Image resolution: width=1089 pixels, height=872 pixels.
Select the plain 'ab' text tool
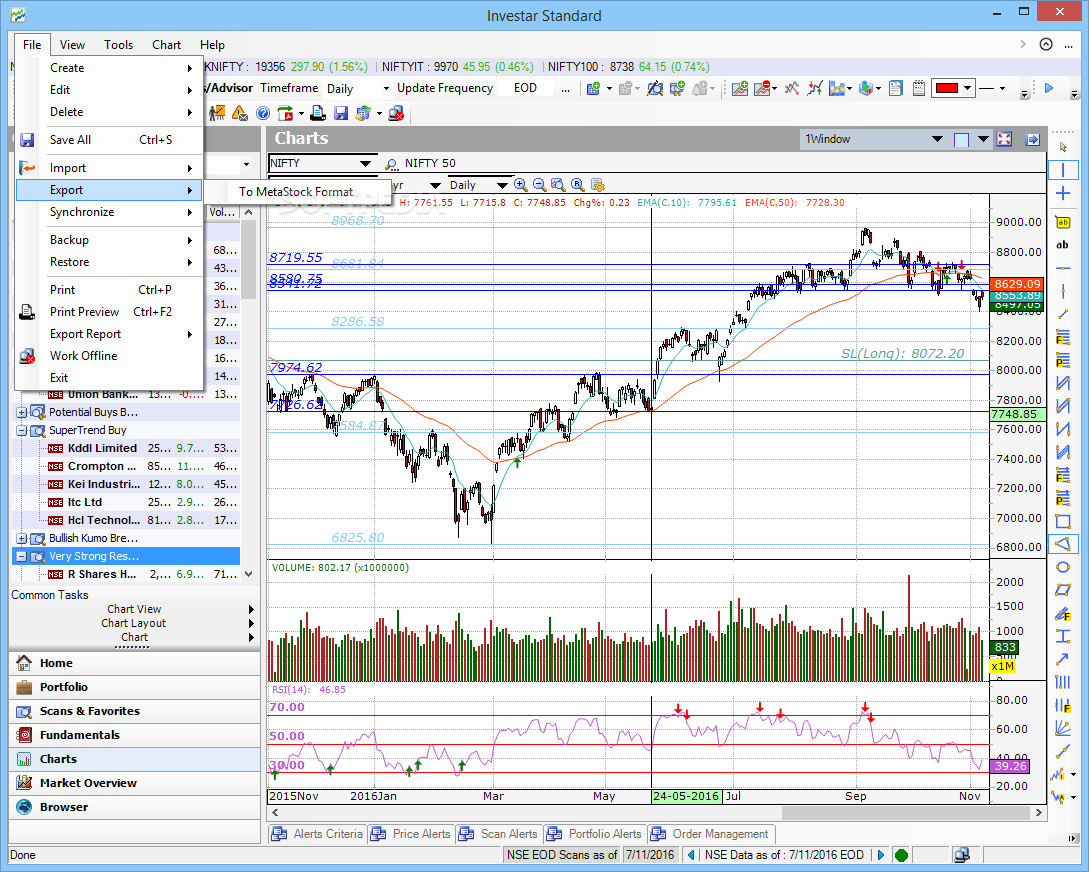(x=1063, y=245)
